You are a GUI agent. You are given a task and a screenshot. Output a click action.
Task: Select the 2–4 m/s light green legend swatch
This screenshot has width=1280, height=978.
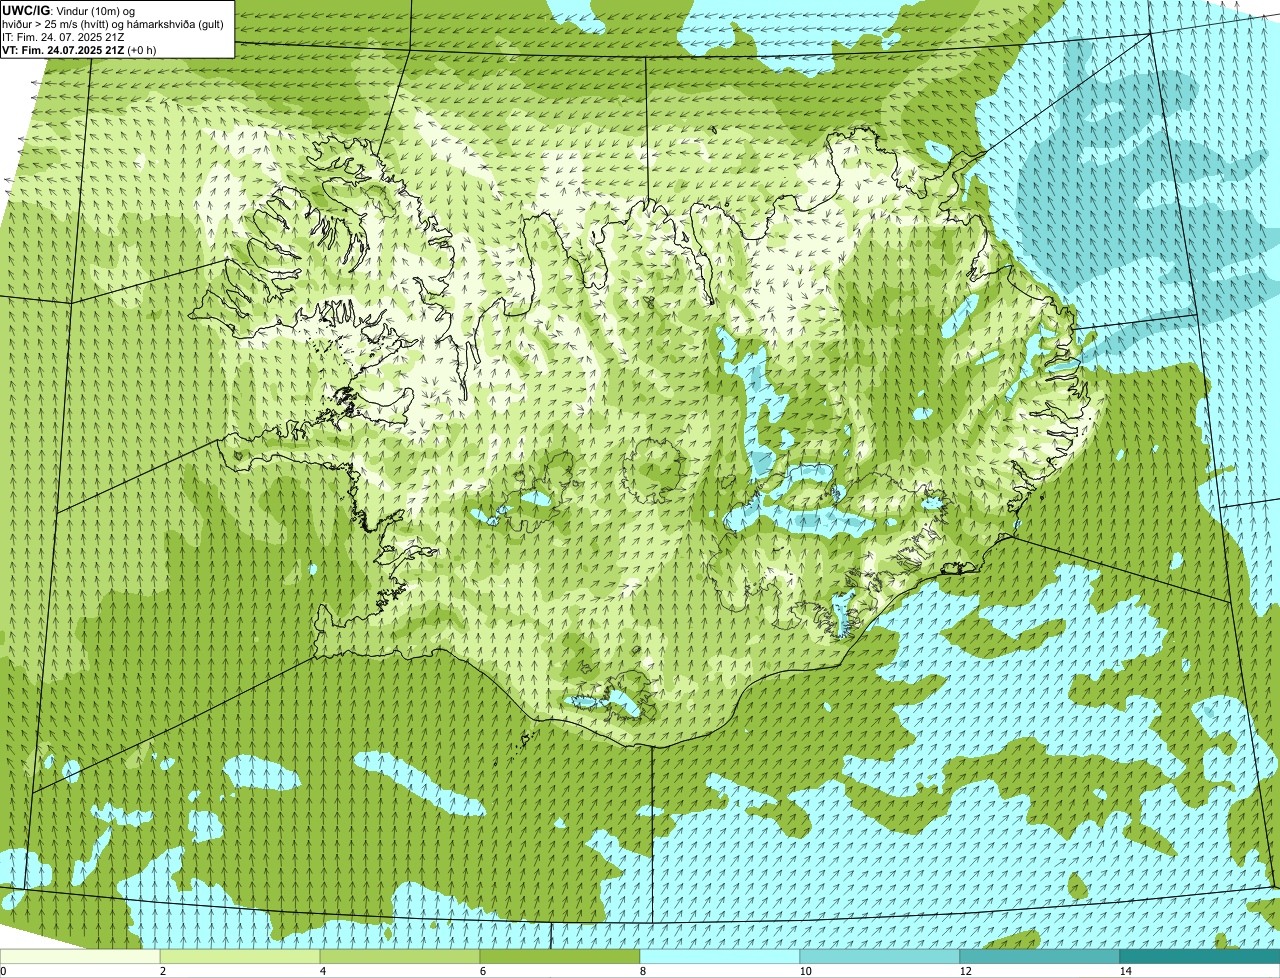pos(240,956)
